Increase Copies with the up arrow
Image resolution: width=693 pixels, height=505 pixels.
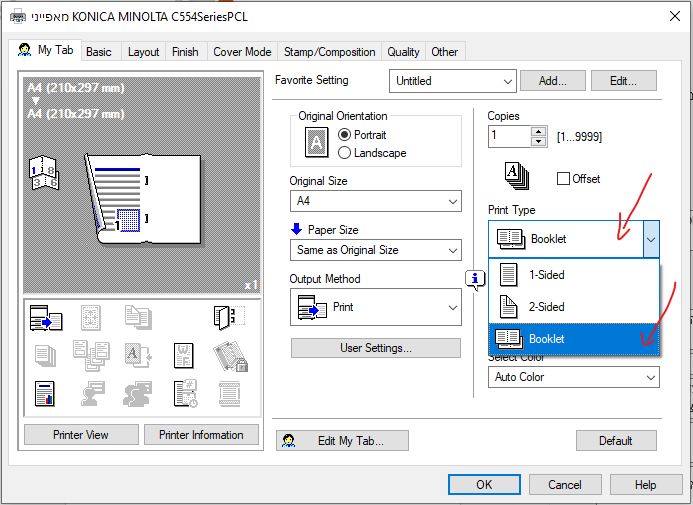tap(538, 132)
